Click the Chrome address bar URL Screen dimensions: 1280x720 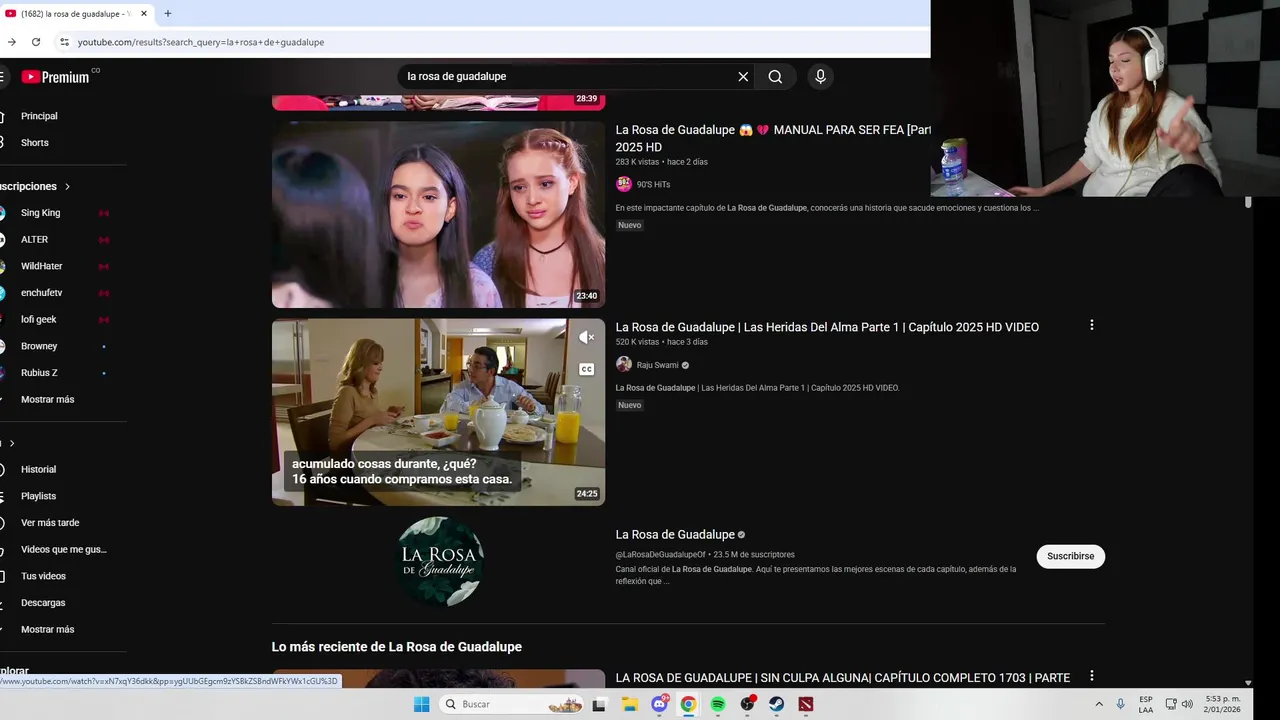[x=201, y=42]
